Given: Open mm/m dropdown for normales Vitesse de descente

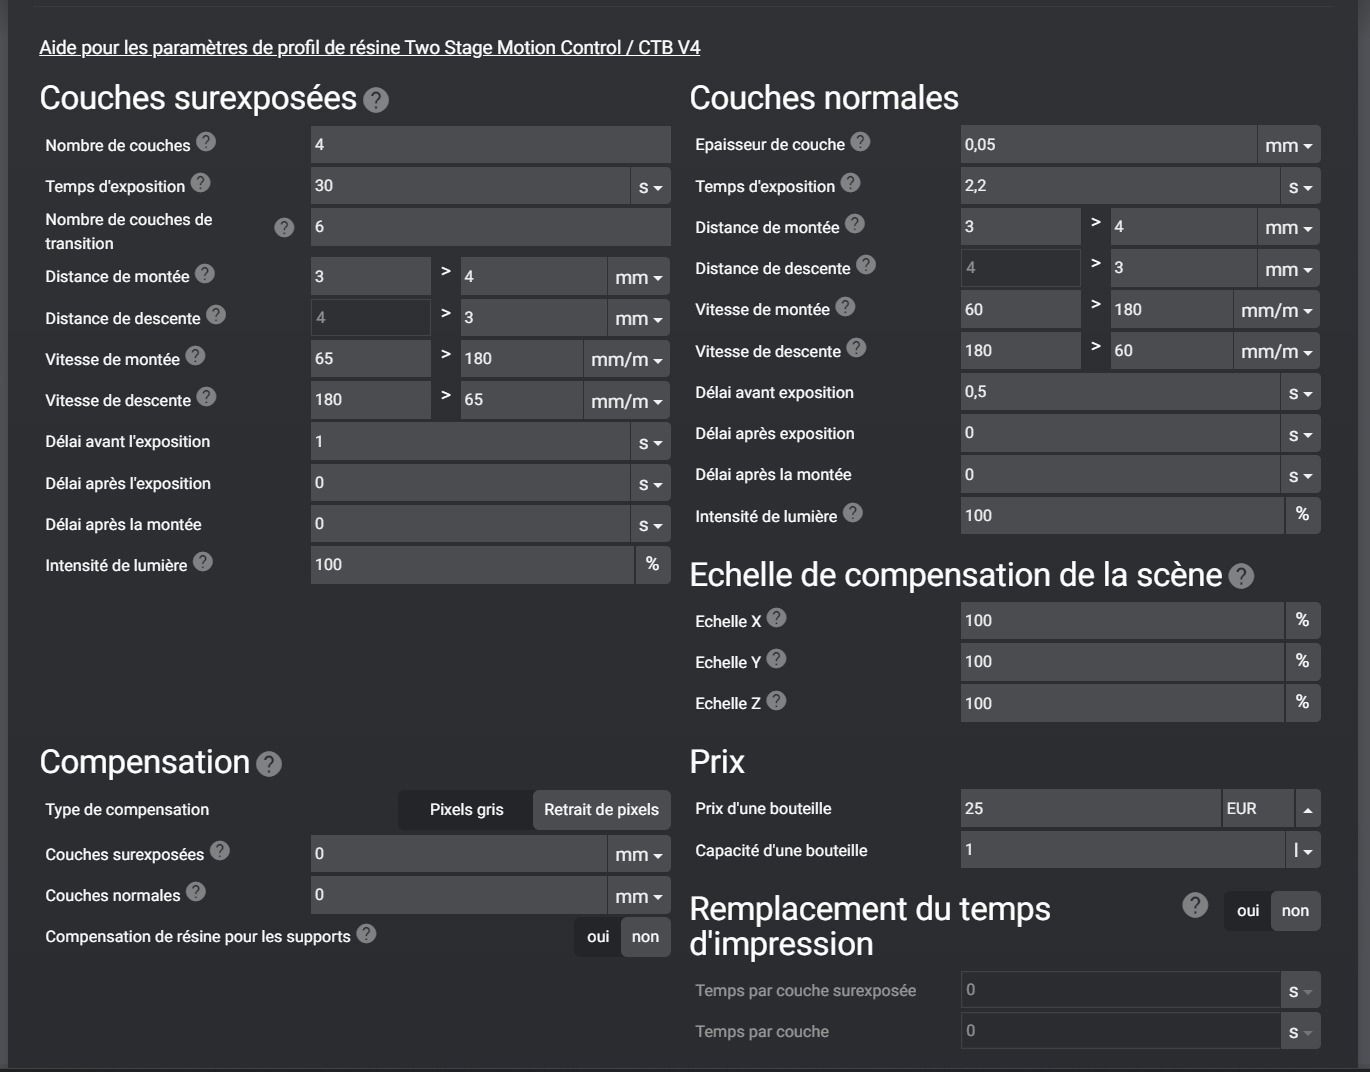Looking at the screenshot, I should point(1277,352).
